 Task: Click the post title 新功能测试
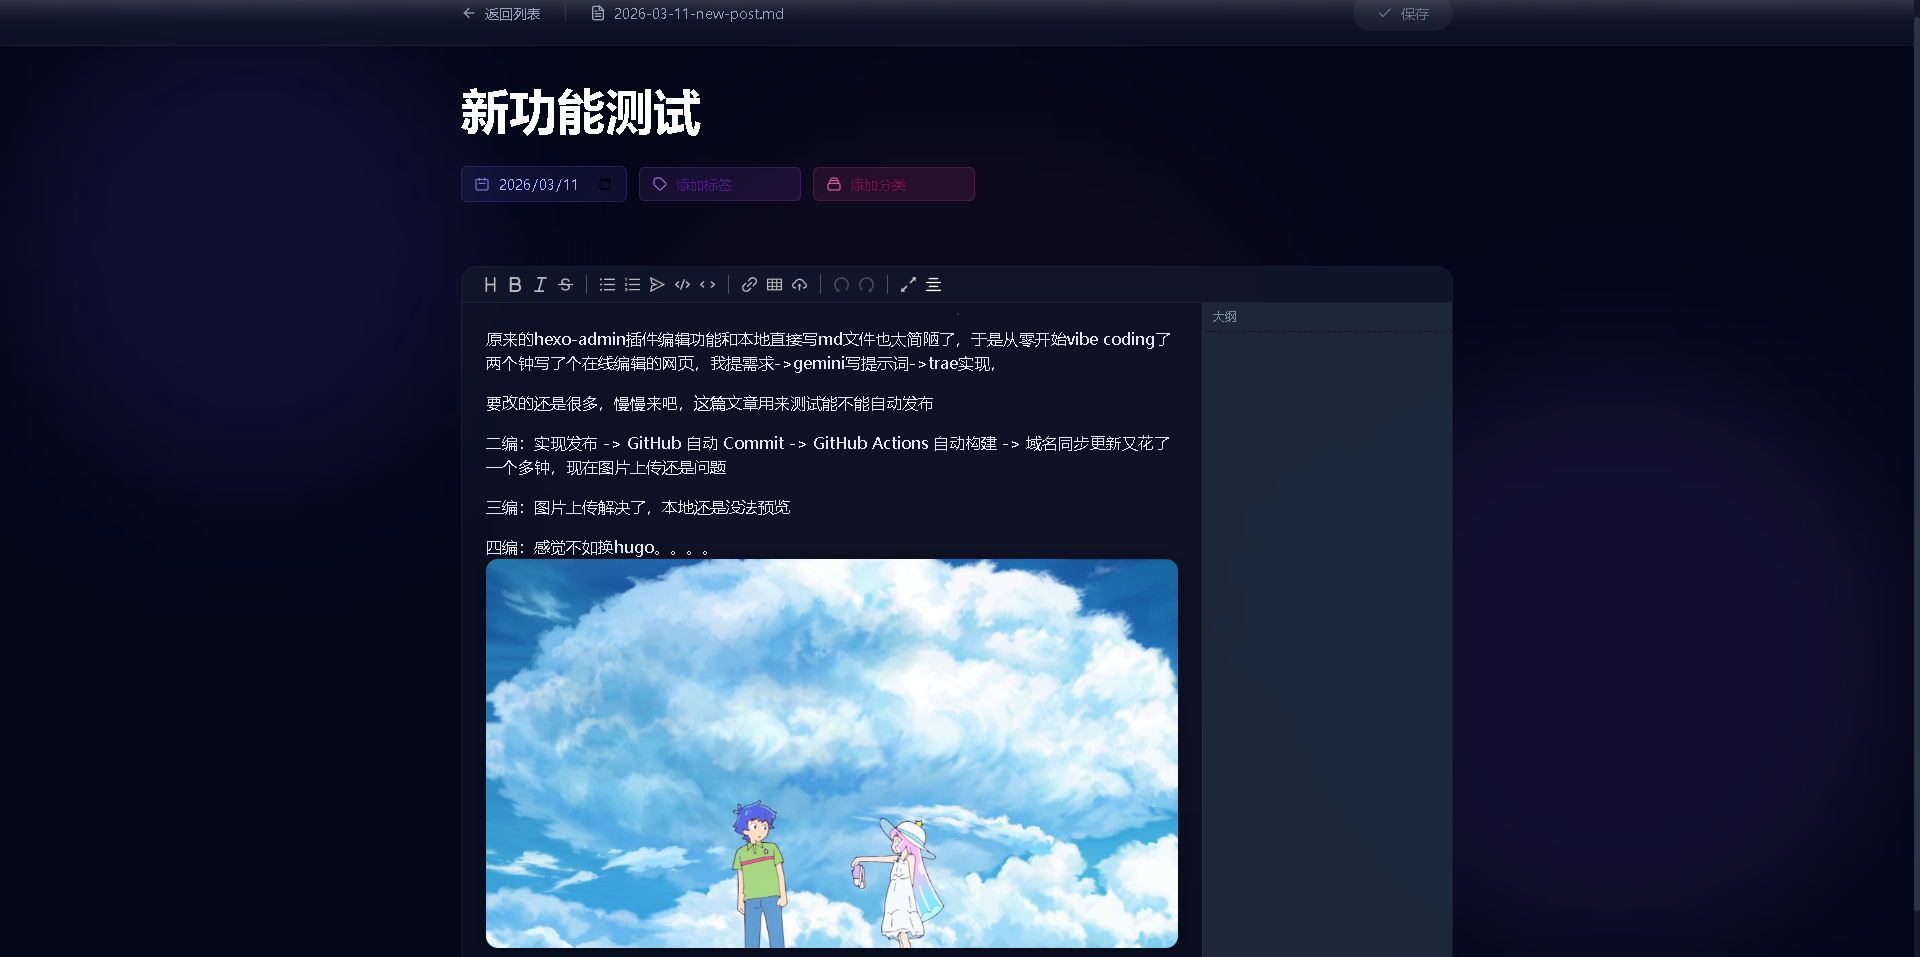pos(580,112)
